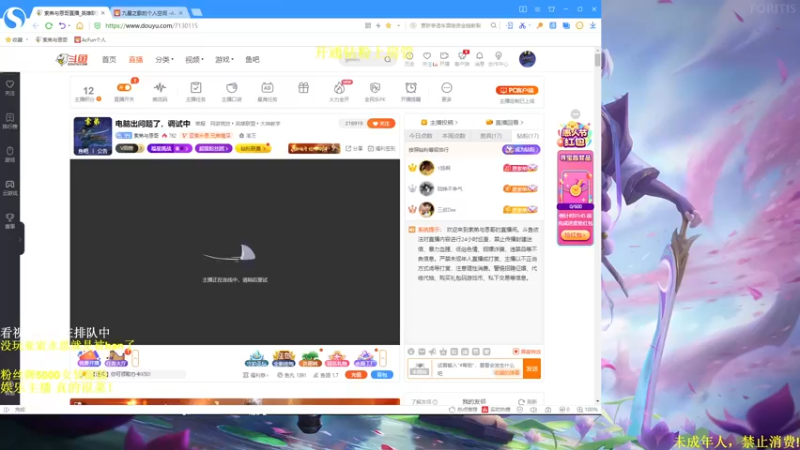Click the orange 充值 recharge button

pos(356,374)
